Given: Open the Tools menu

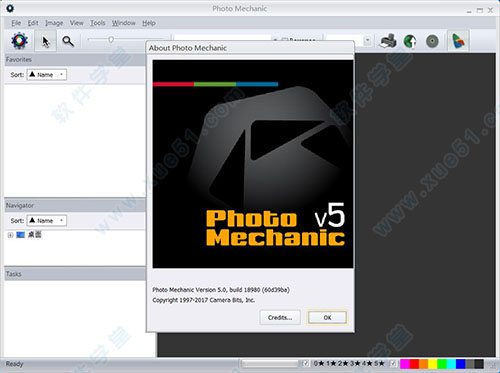Looking at the screenshot, I should (x=98, y=23).
